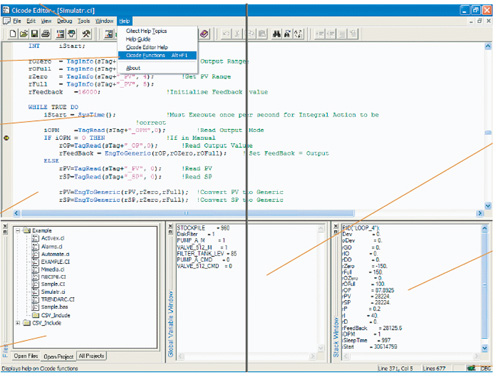Click the compile toolbar icon next to Print
Image resolution: width=500 pixels, height=377 pixels.
[61, 34]
